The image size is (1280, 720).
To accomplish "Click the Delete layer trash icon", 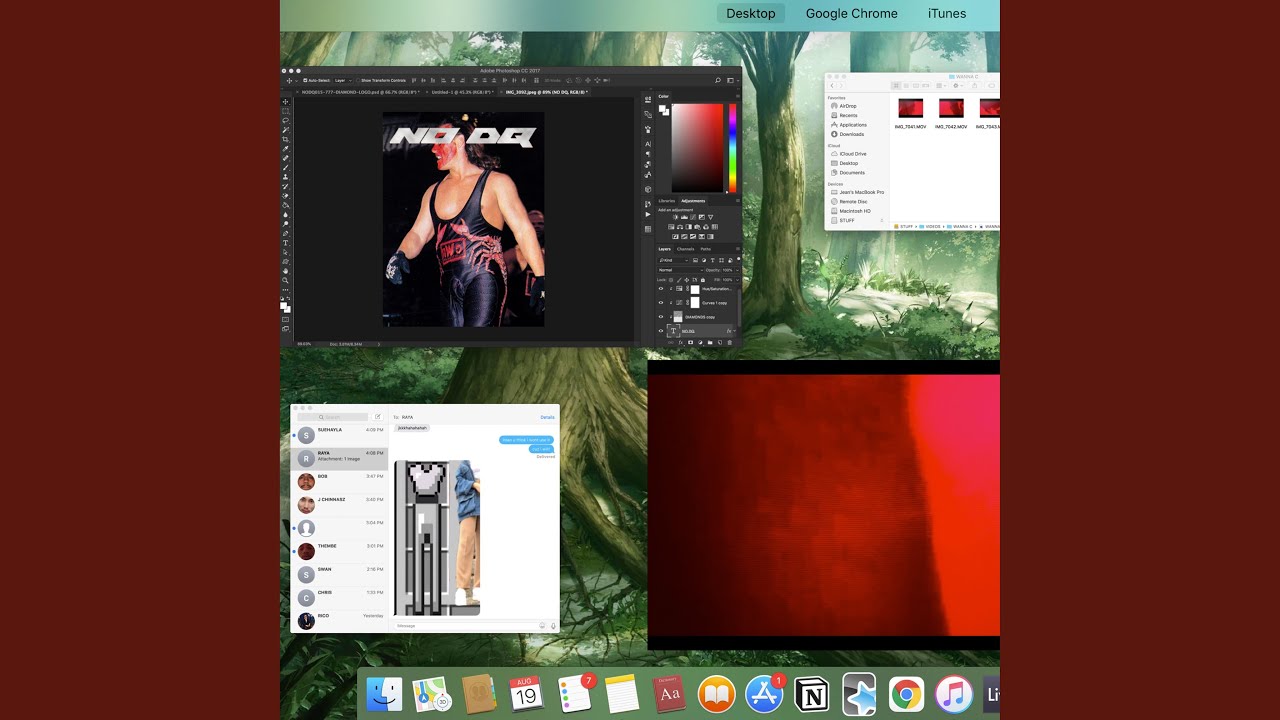I will point(730,342).
